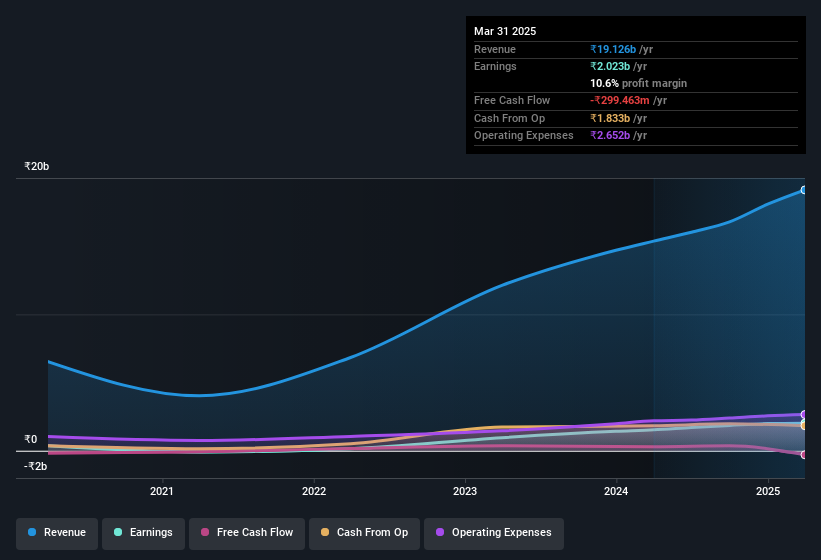821x560 pixels.
Task: Click the Operating Expenses label in tooltip
Action: tap(524, 136)
